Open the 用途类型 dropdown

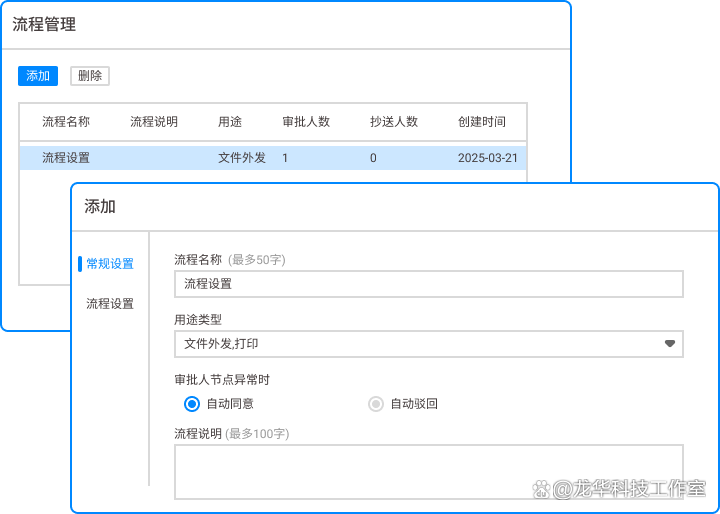pyautogui.click(x=429, y=344)
